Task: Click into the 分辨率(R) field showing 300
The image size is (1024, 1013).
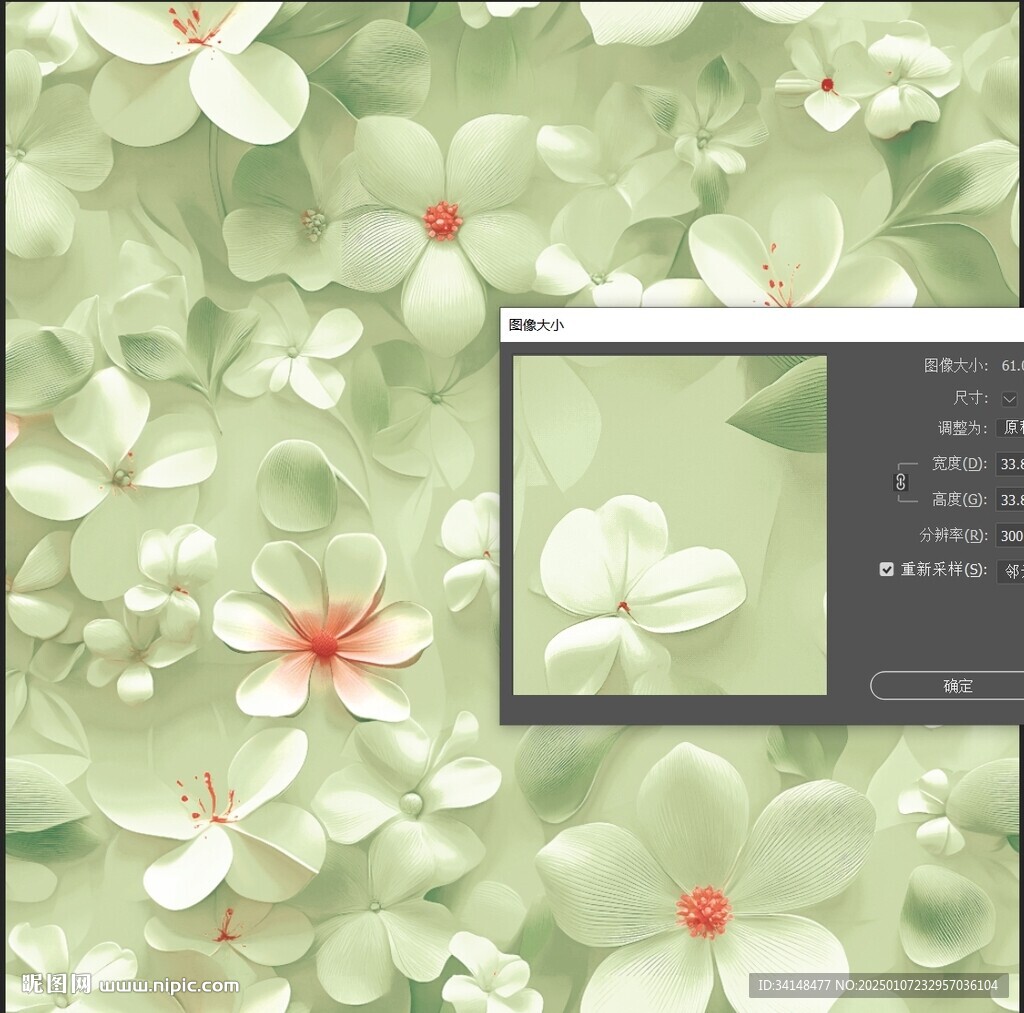Action: (1010, 536)
